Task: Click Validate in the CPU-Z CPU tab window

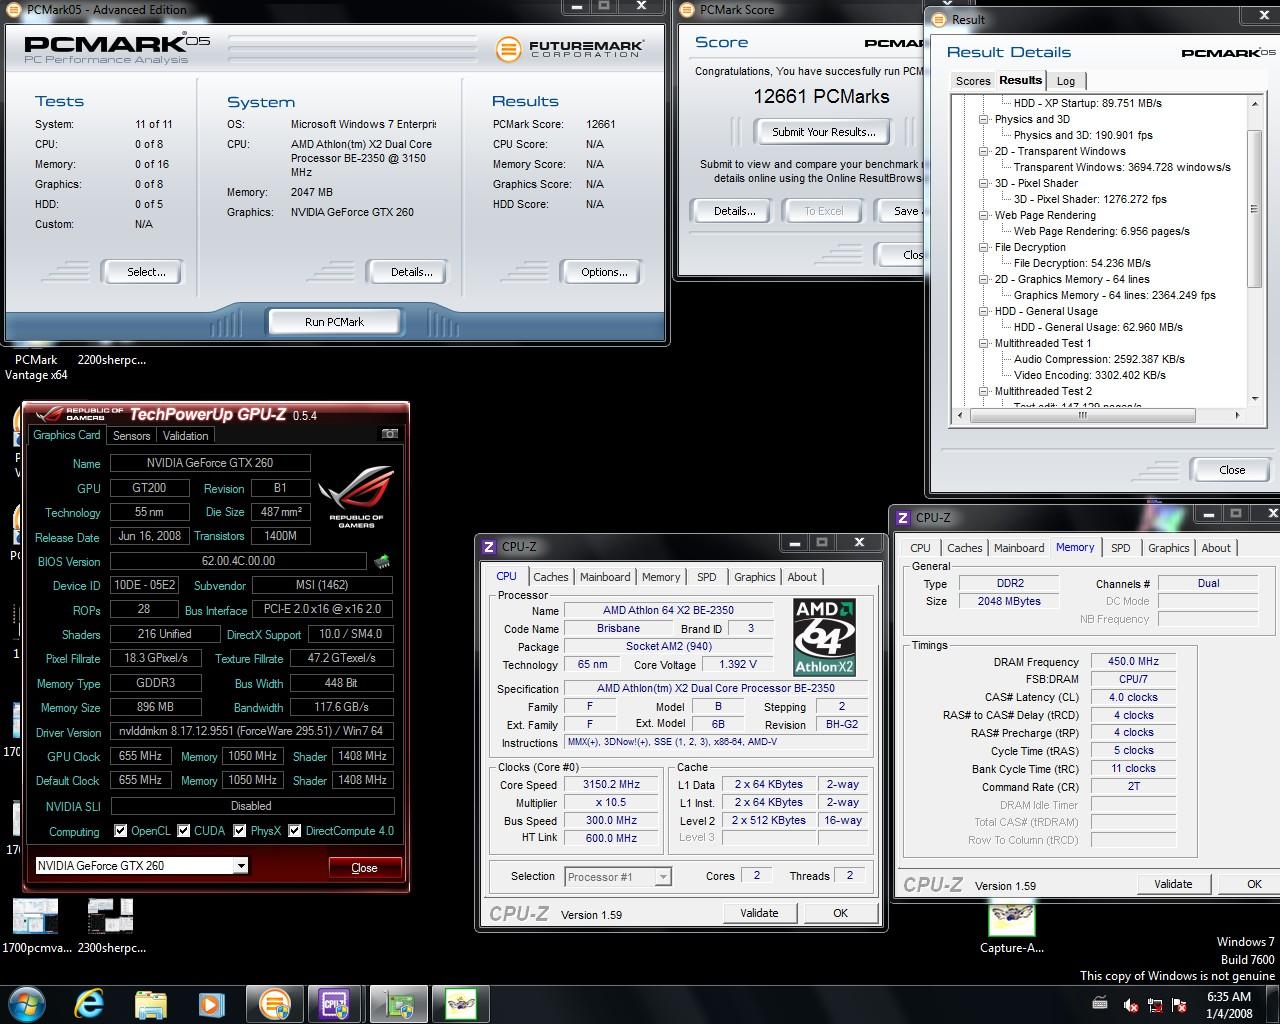Action: point(759,913)
